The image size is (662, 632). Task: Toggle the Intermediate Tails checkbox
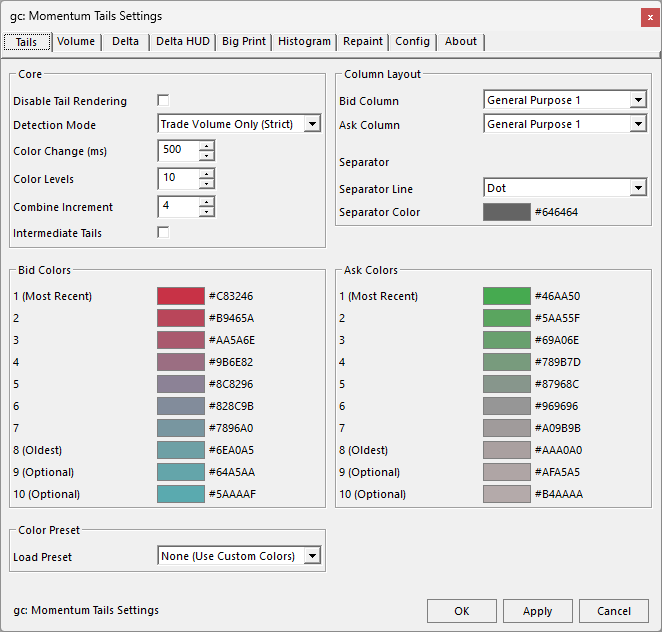163,233
